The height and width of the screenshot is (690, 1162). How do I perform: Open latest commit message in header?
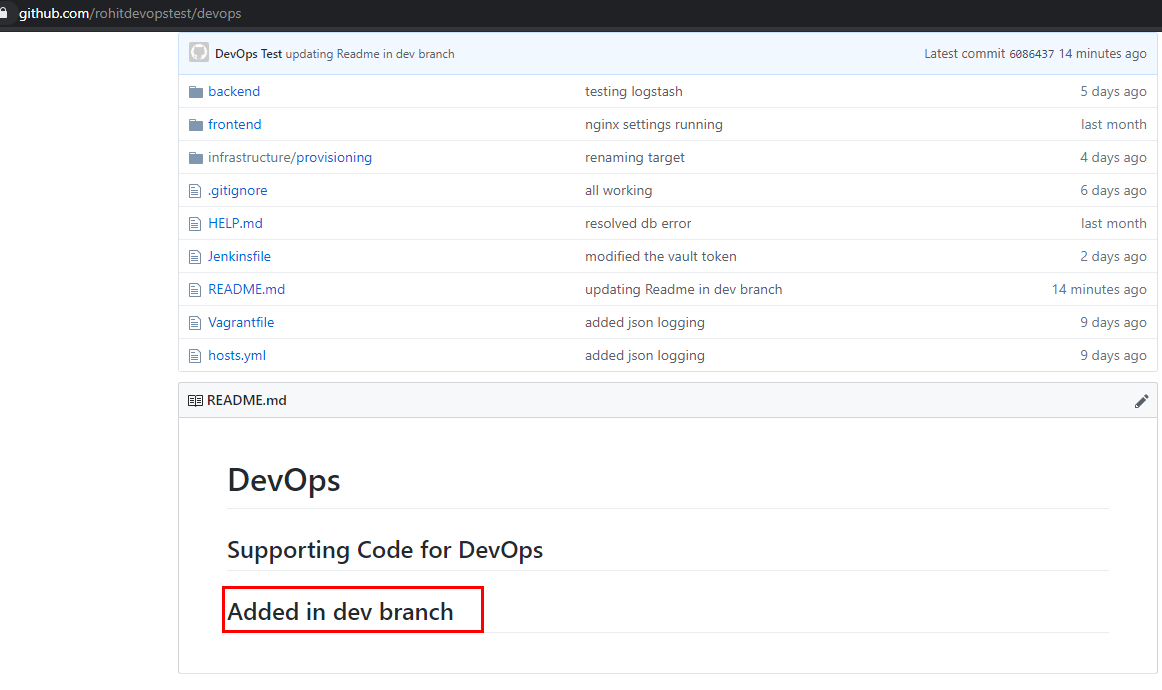click(x=370, y=53)
